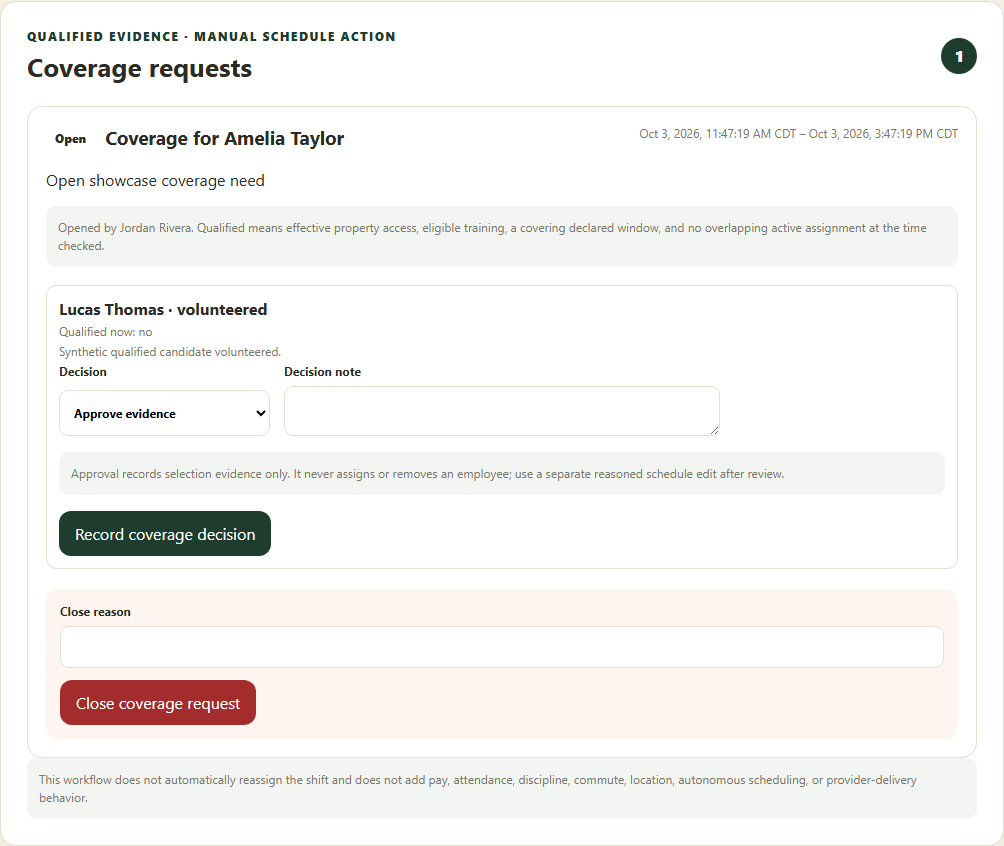Screen dimensions: 1004x846
Task: Click the Open showcase coverage need text
Action: pos(155,181)
